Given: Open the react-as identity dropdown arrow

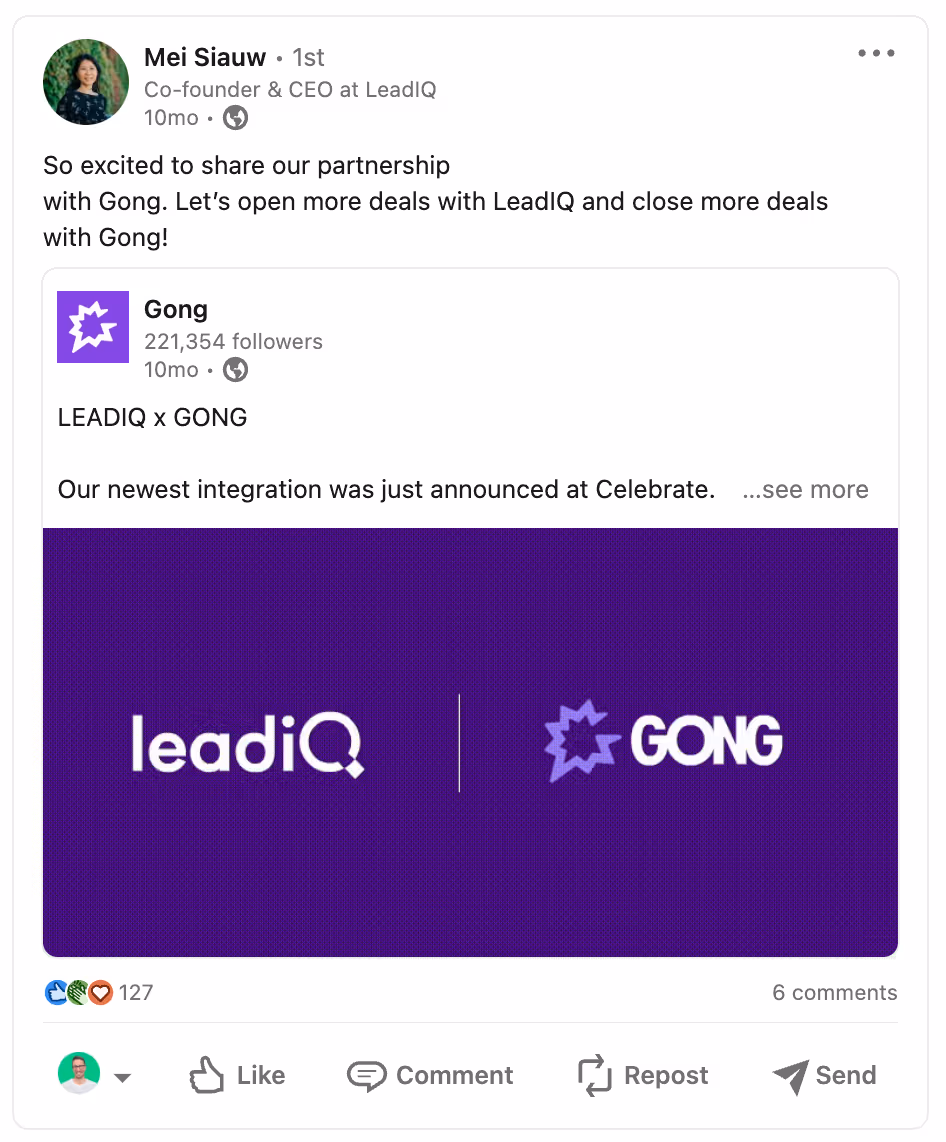Looking at the screenshot, I should tap(123, 1078).
